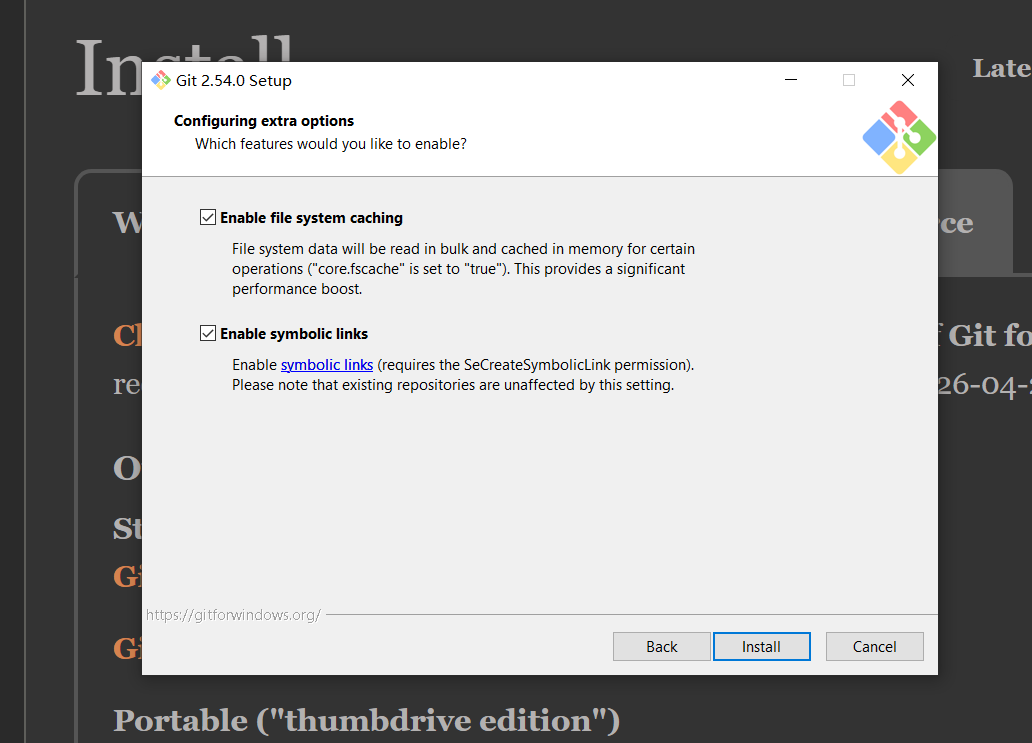Click the Enable file system caching label
1032x743 pixels.
coord(311,218)
